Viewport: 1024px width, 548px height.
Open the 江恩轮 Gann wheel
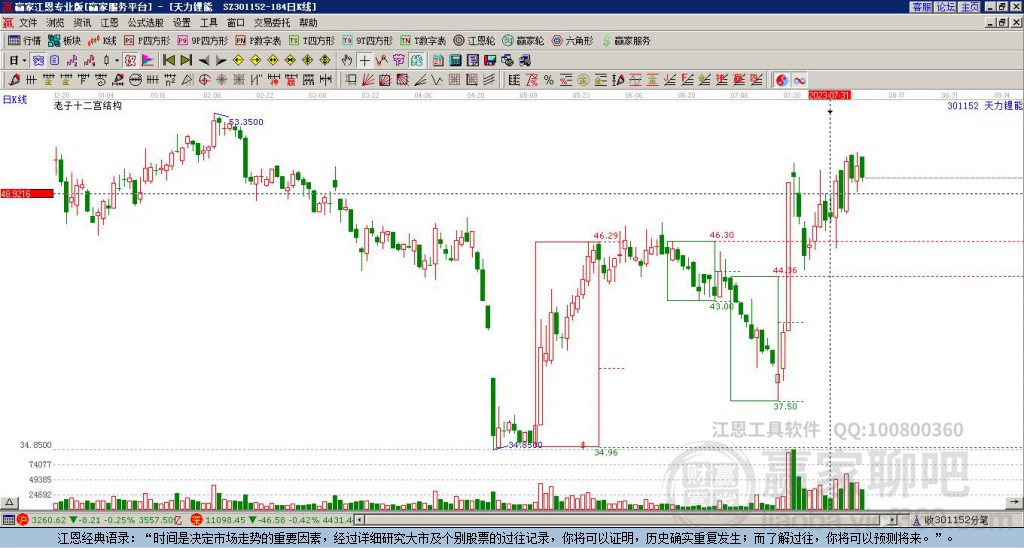click(x=474, y=40)
